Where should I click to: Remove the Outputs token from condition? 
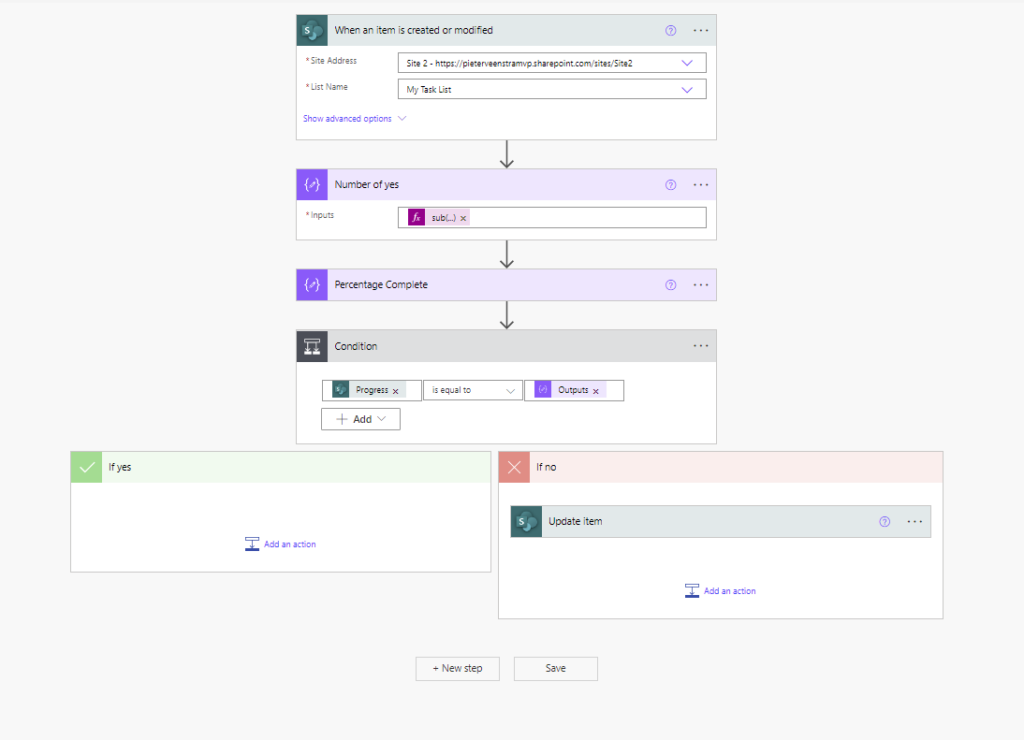pyautogui.click(x=596, y=391)
